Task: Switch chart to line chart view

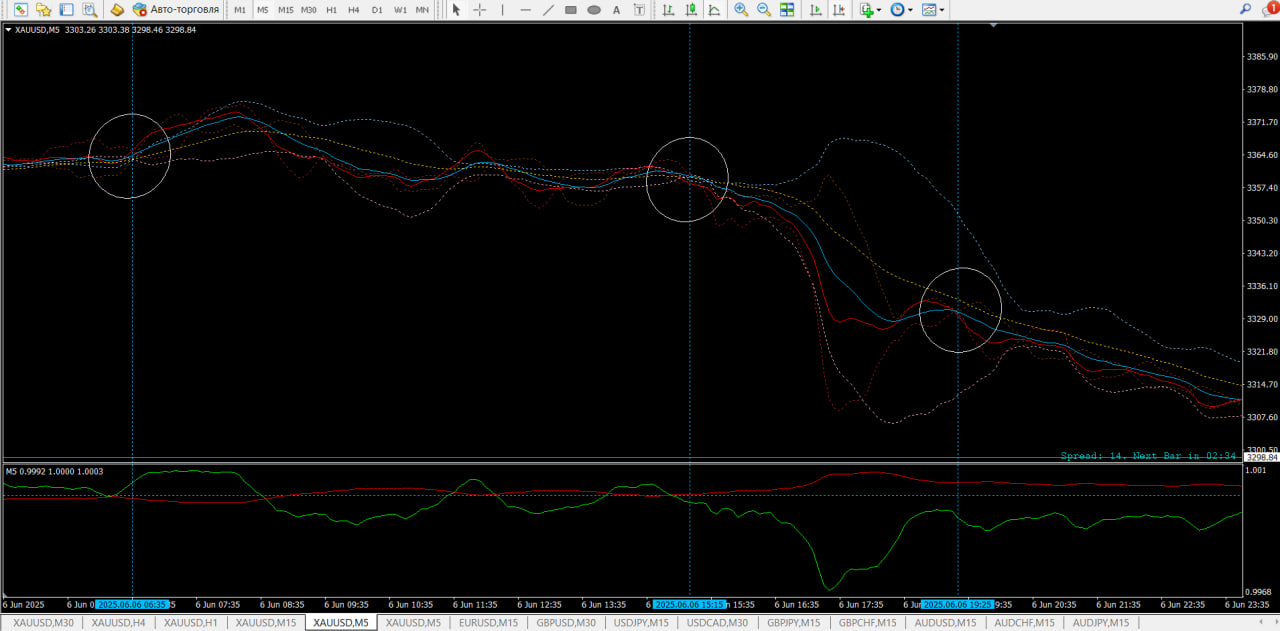Action: pyautogui.click(x=714, y=10)
